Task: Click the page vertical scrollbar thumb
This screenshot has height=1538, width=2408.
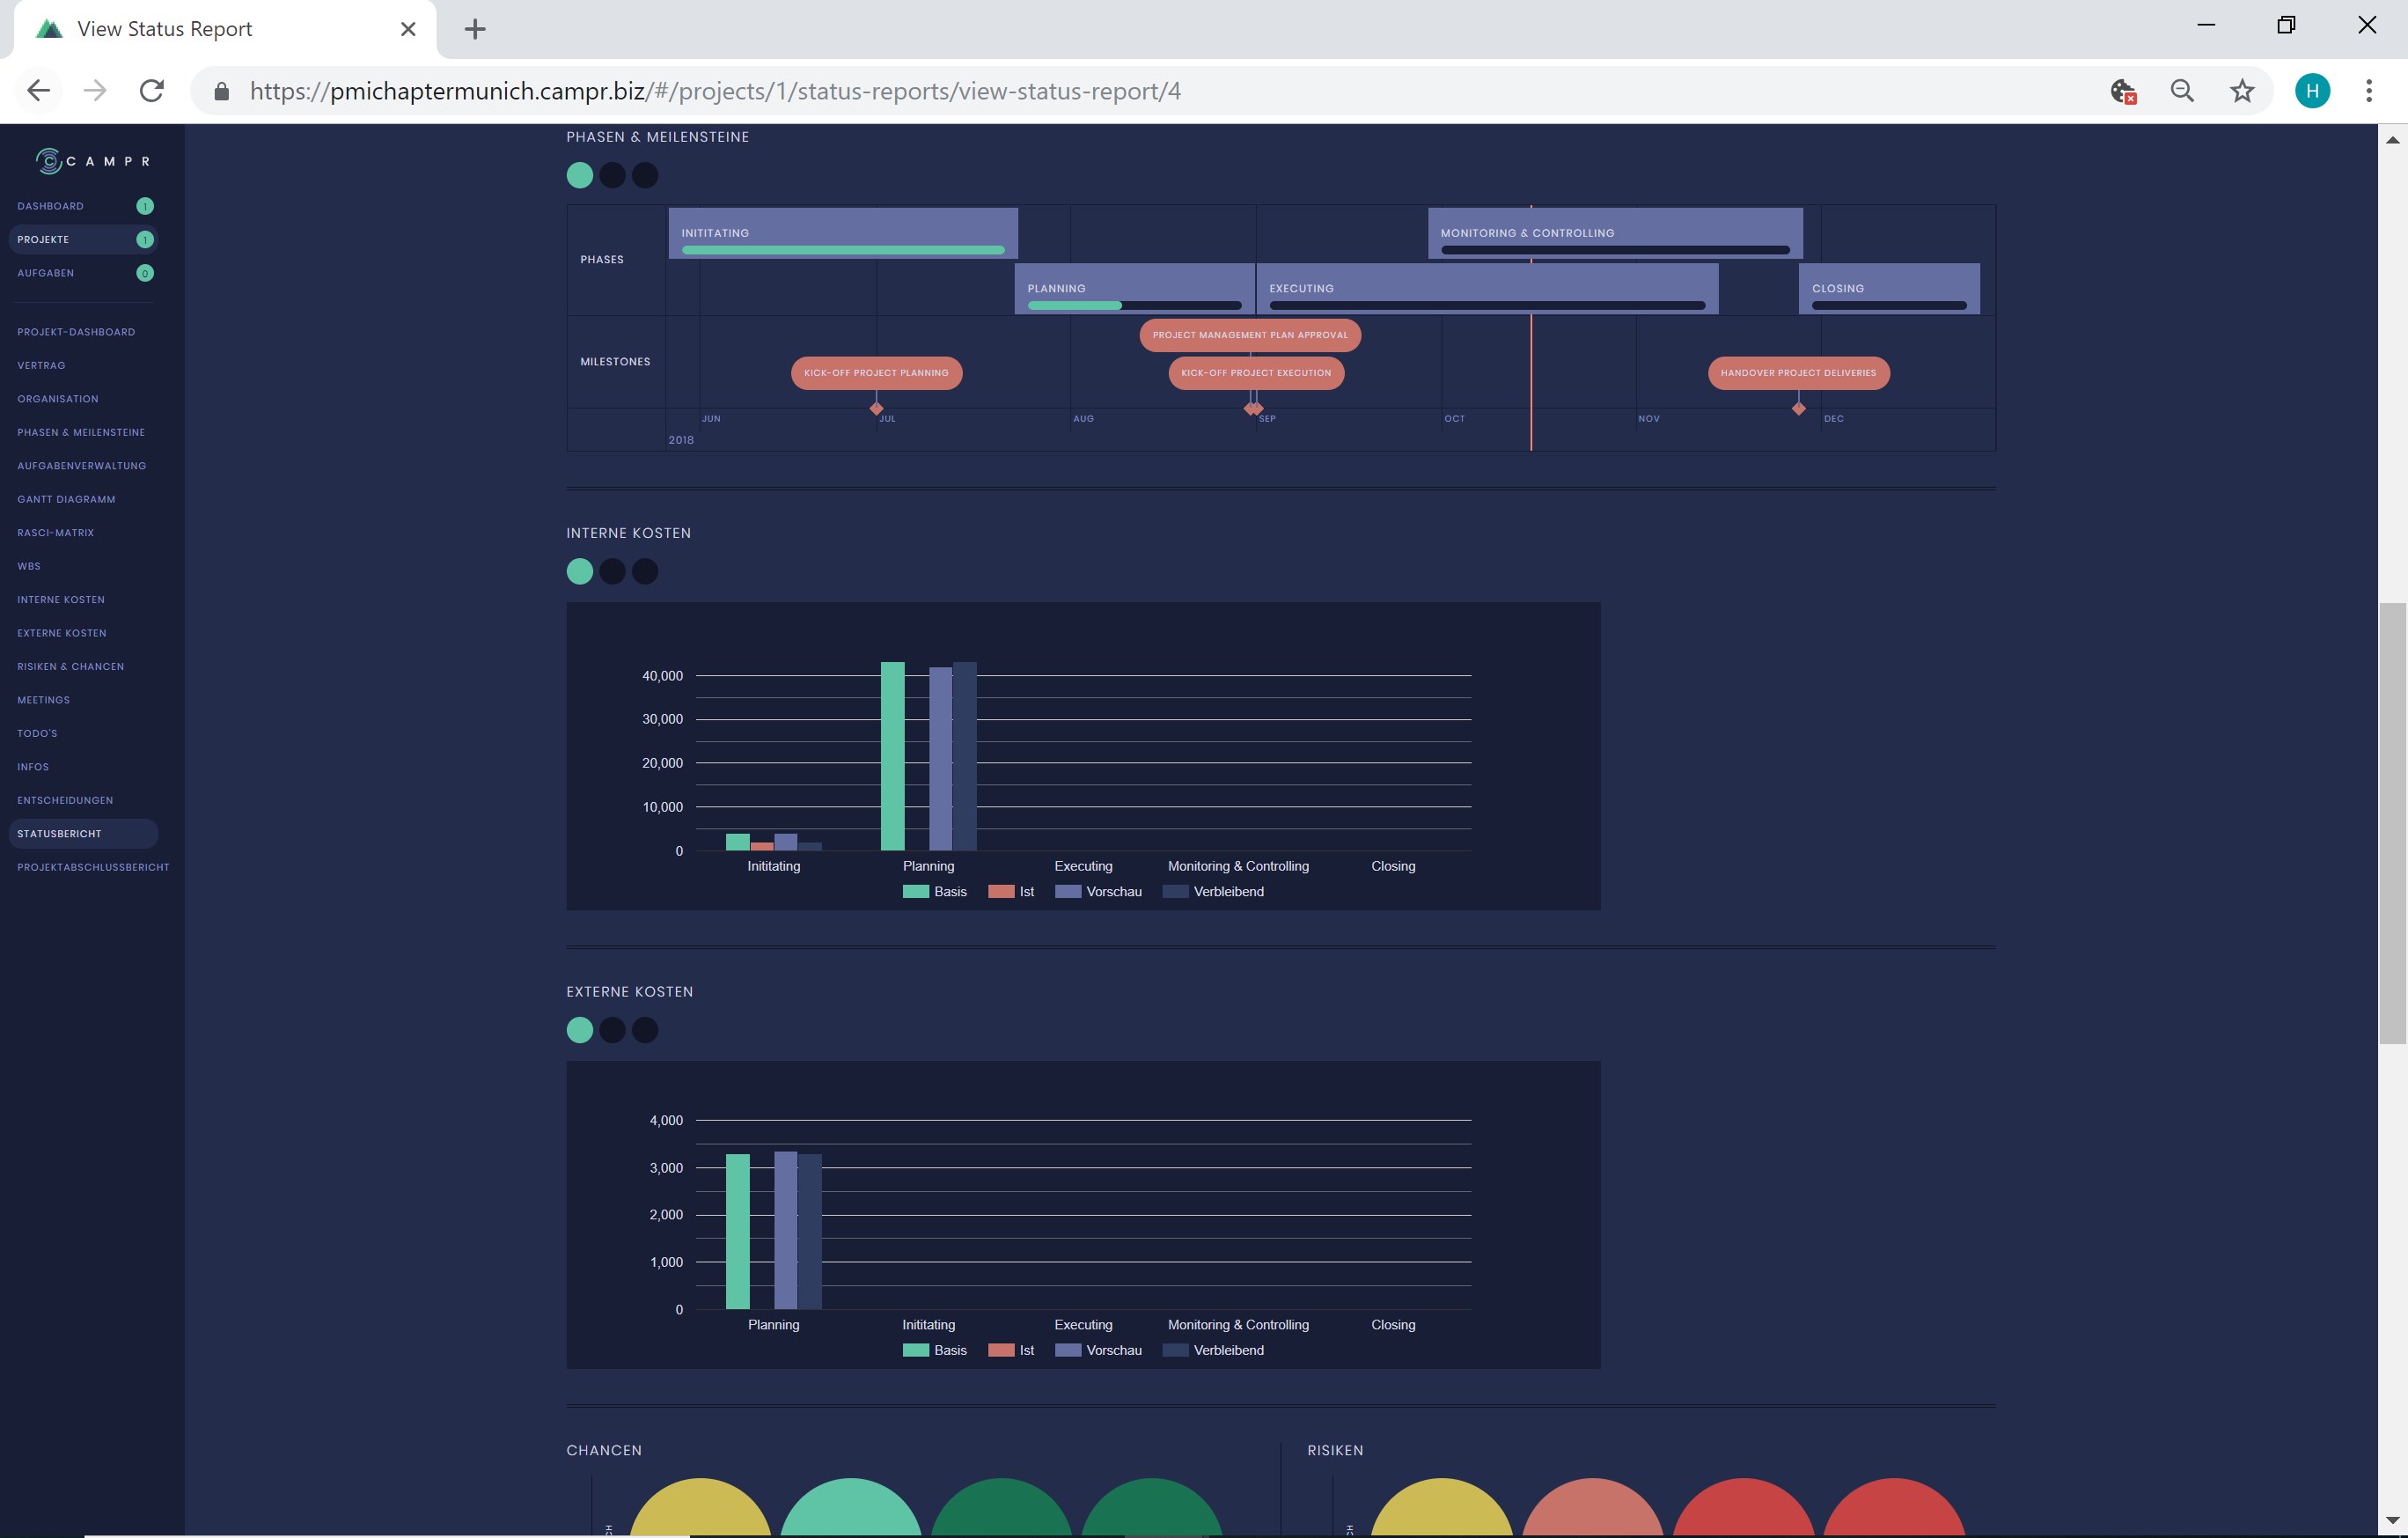Action: tap(2392, 824)
